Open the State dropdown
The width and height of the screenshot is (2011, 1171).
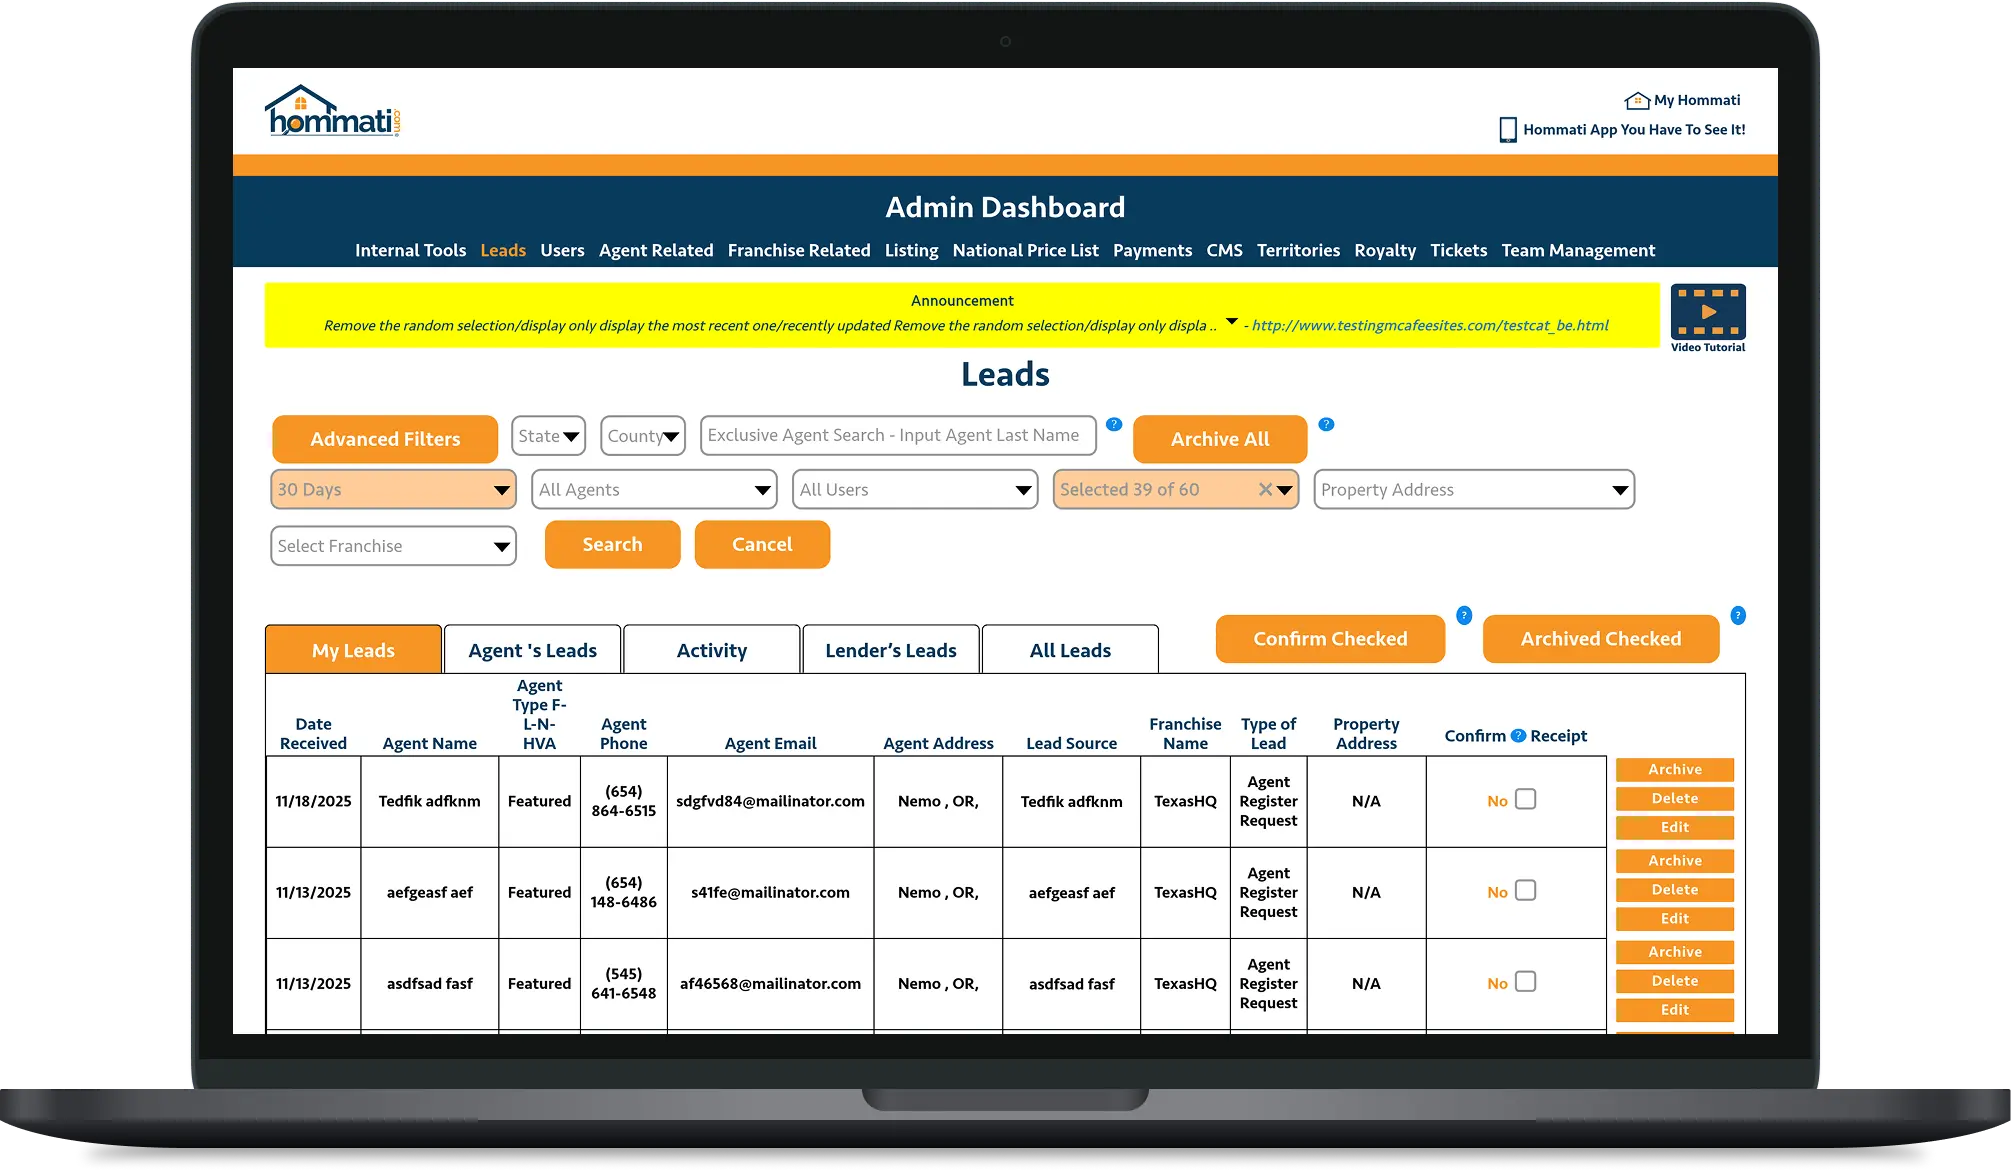tap(548, 436)
